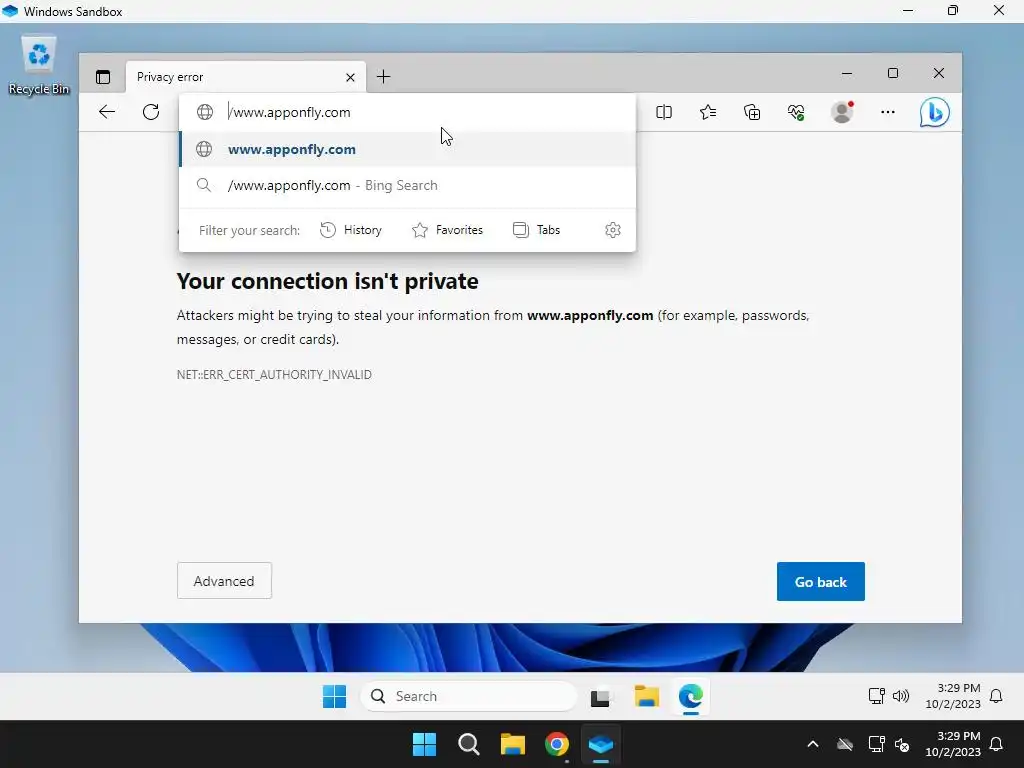Image resolution: width=1024 pixels, height=768 pixels.
Task: Choose the Bing Search suggestion
Action: [x=408, y=185]
